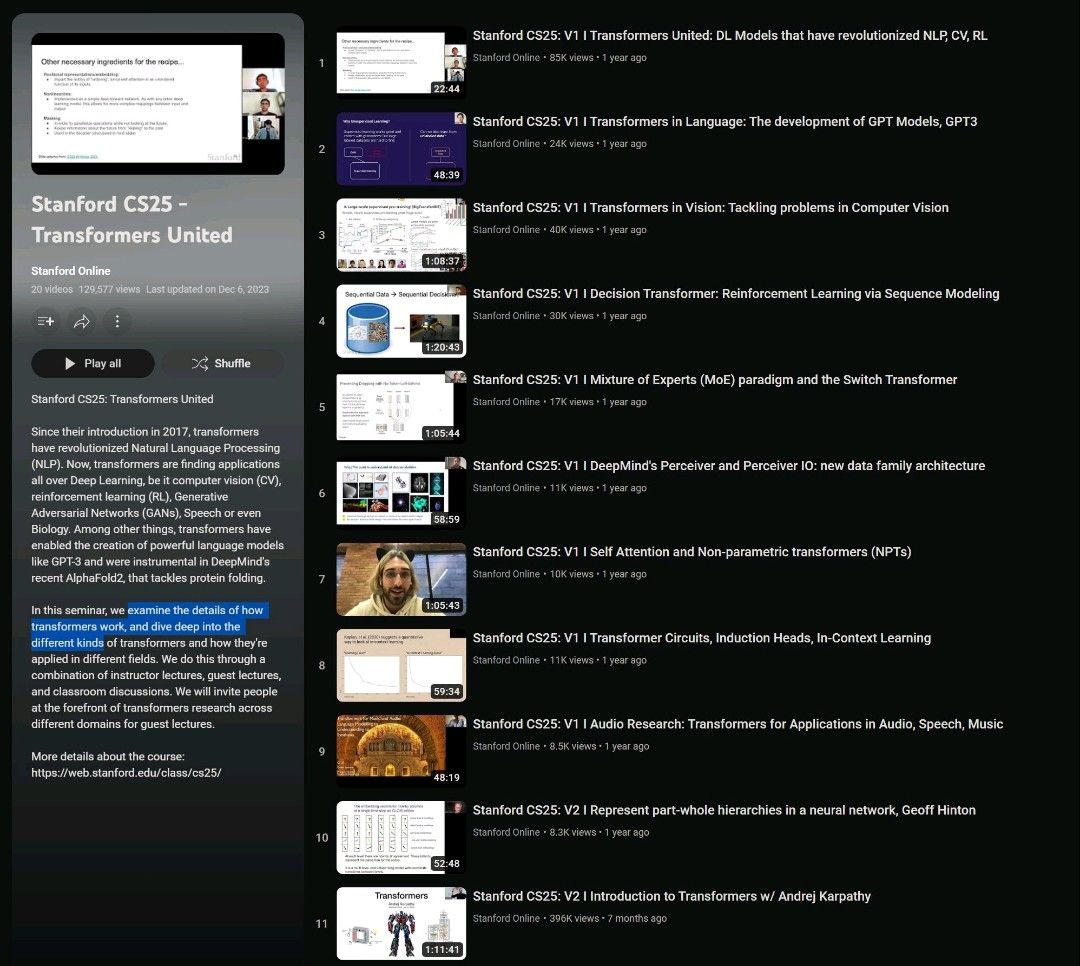Open title 'Mixture of Experts (MoE) paradigm' video
This screenshot has height=966, width=1080.
pos(715,380)
